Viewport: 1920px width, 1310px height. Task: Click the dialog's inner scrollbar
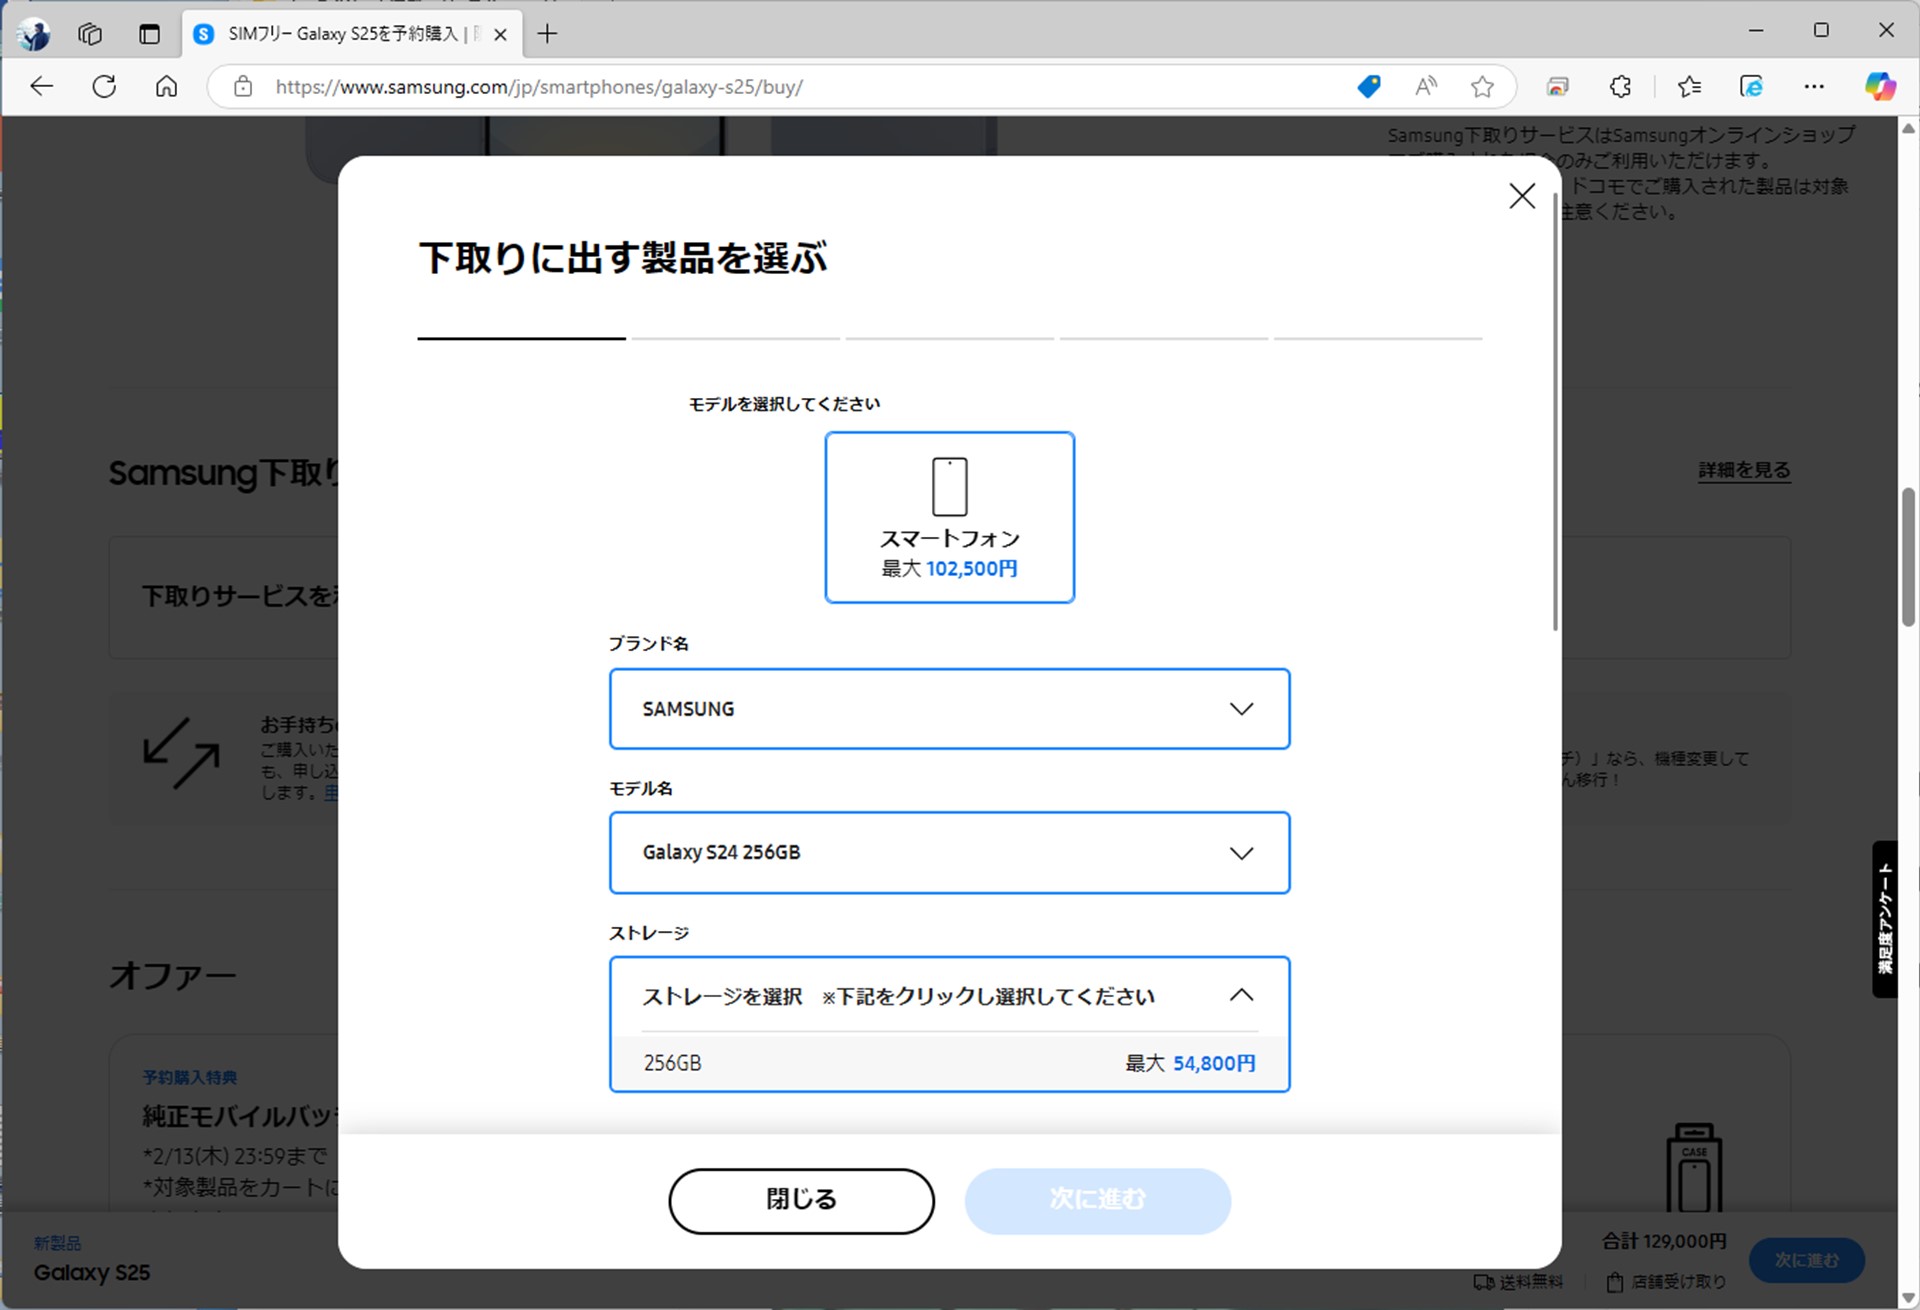[x=1555, y=410]
